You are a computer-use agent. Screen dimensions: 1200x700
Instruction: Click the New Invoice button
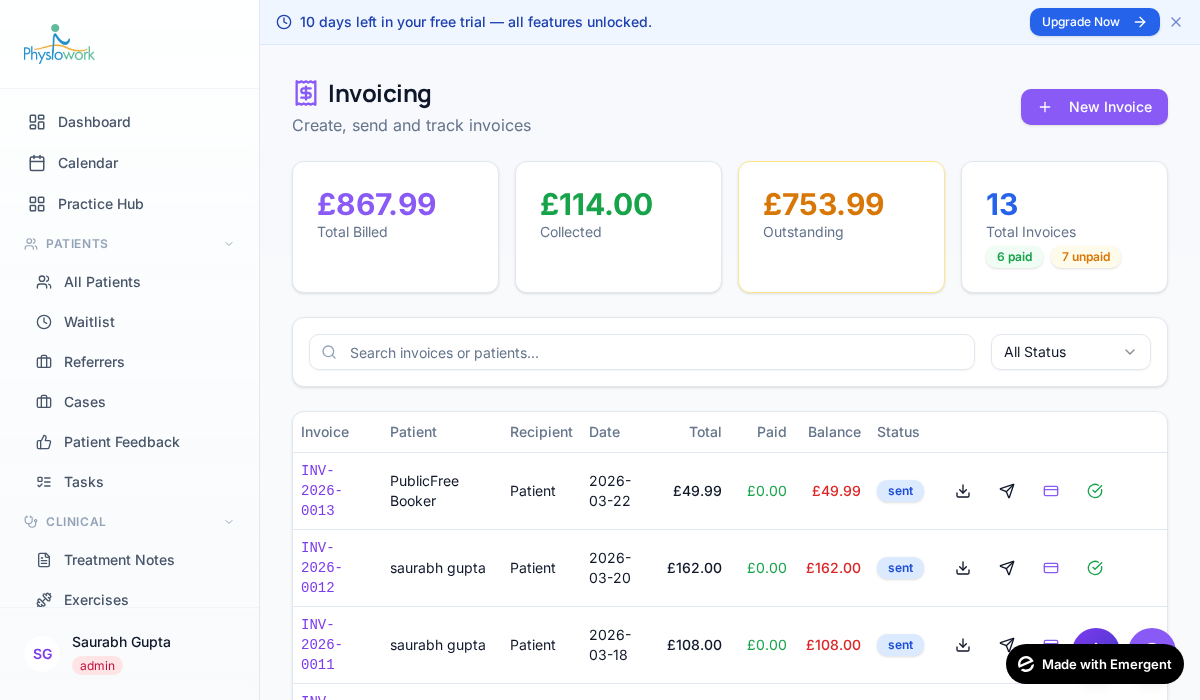tap(1094, 107)
